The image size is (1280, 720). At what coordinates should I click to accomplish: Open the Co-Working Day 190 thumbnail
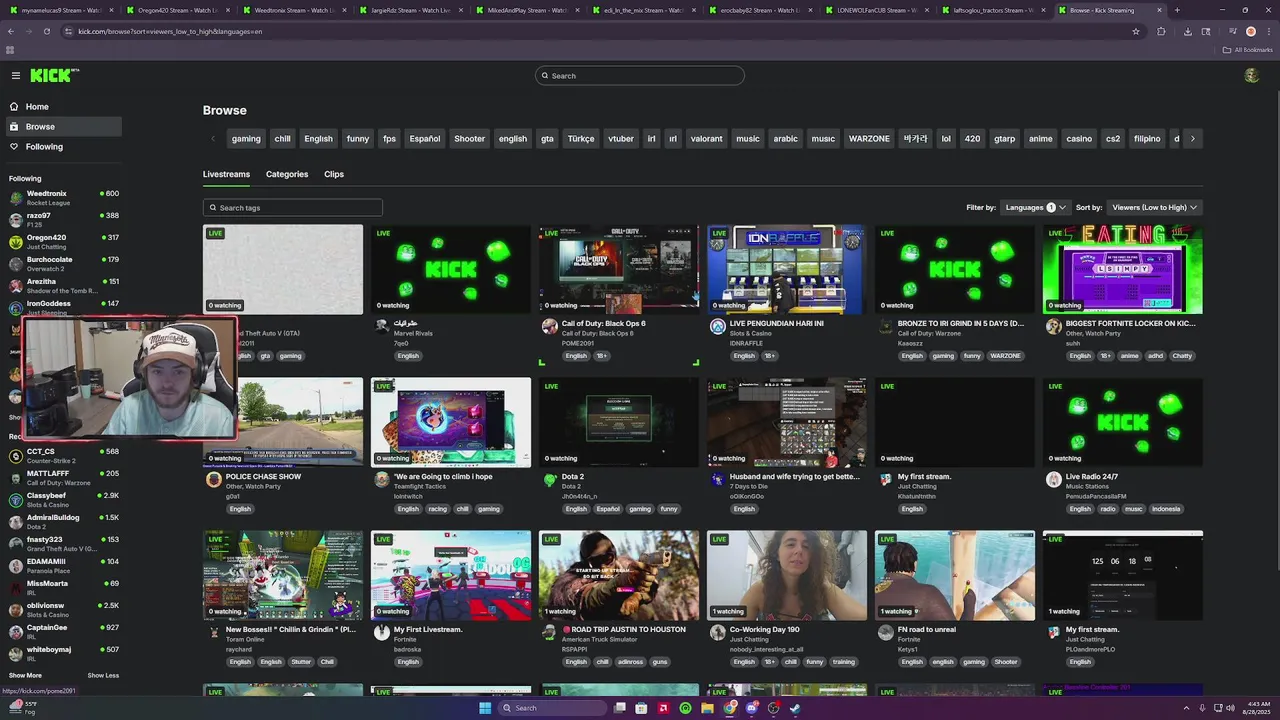click(787, 575)
